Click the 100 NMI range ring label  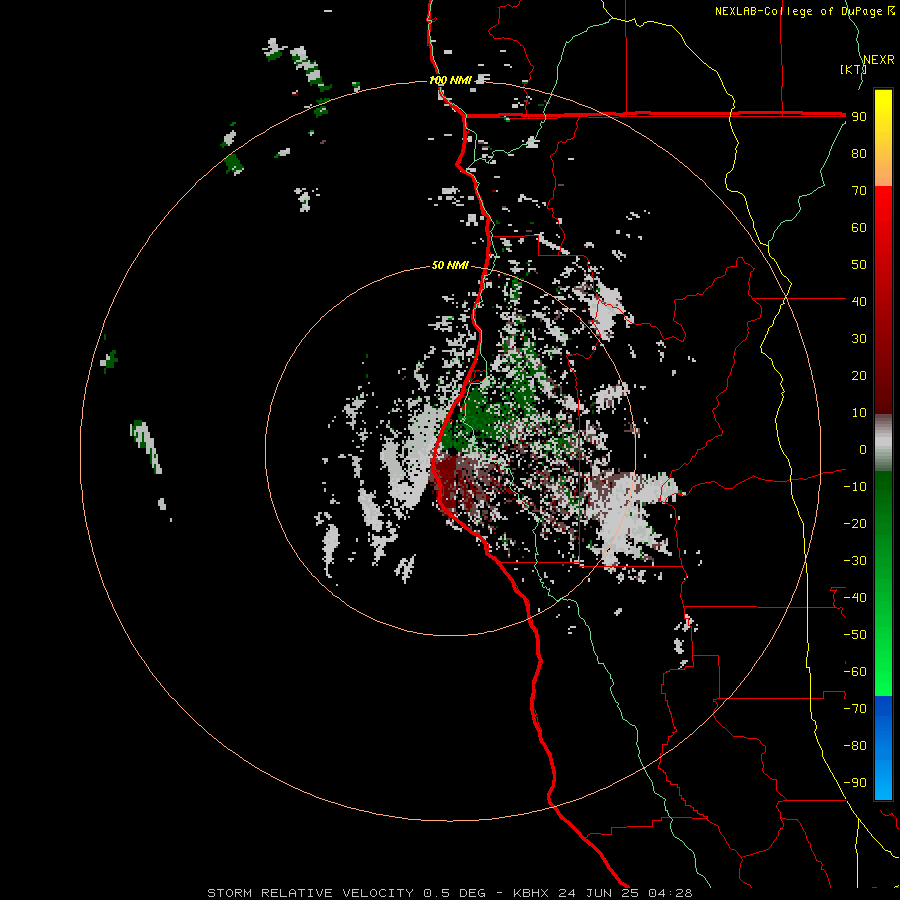[451, 80]
